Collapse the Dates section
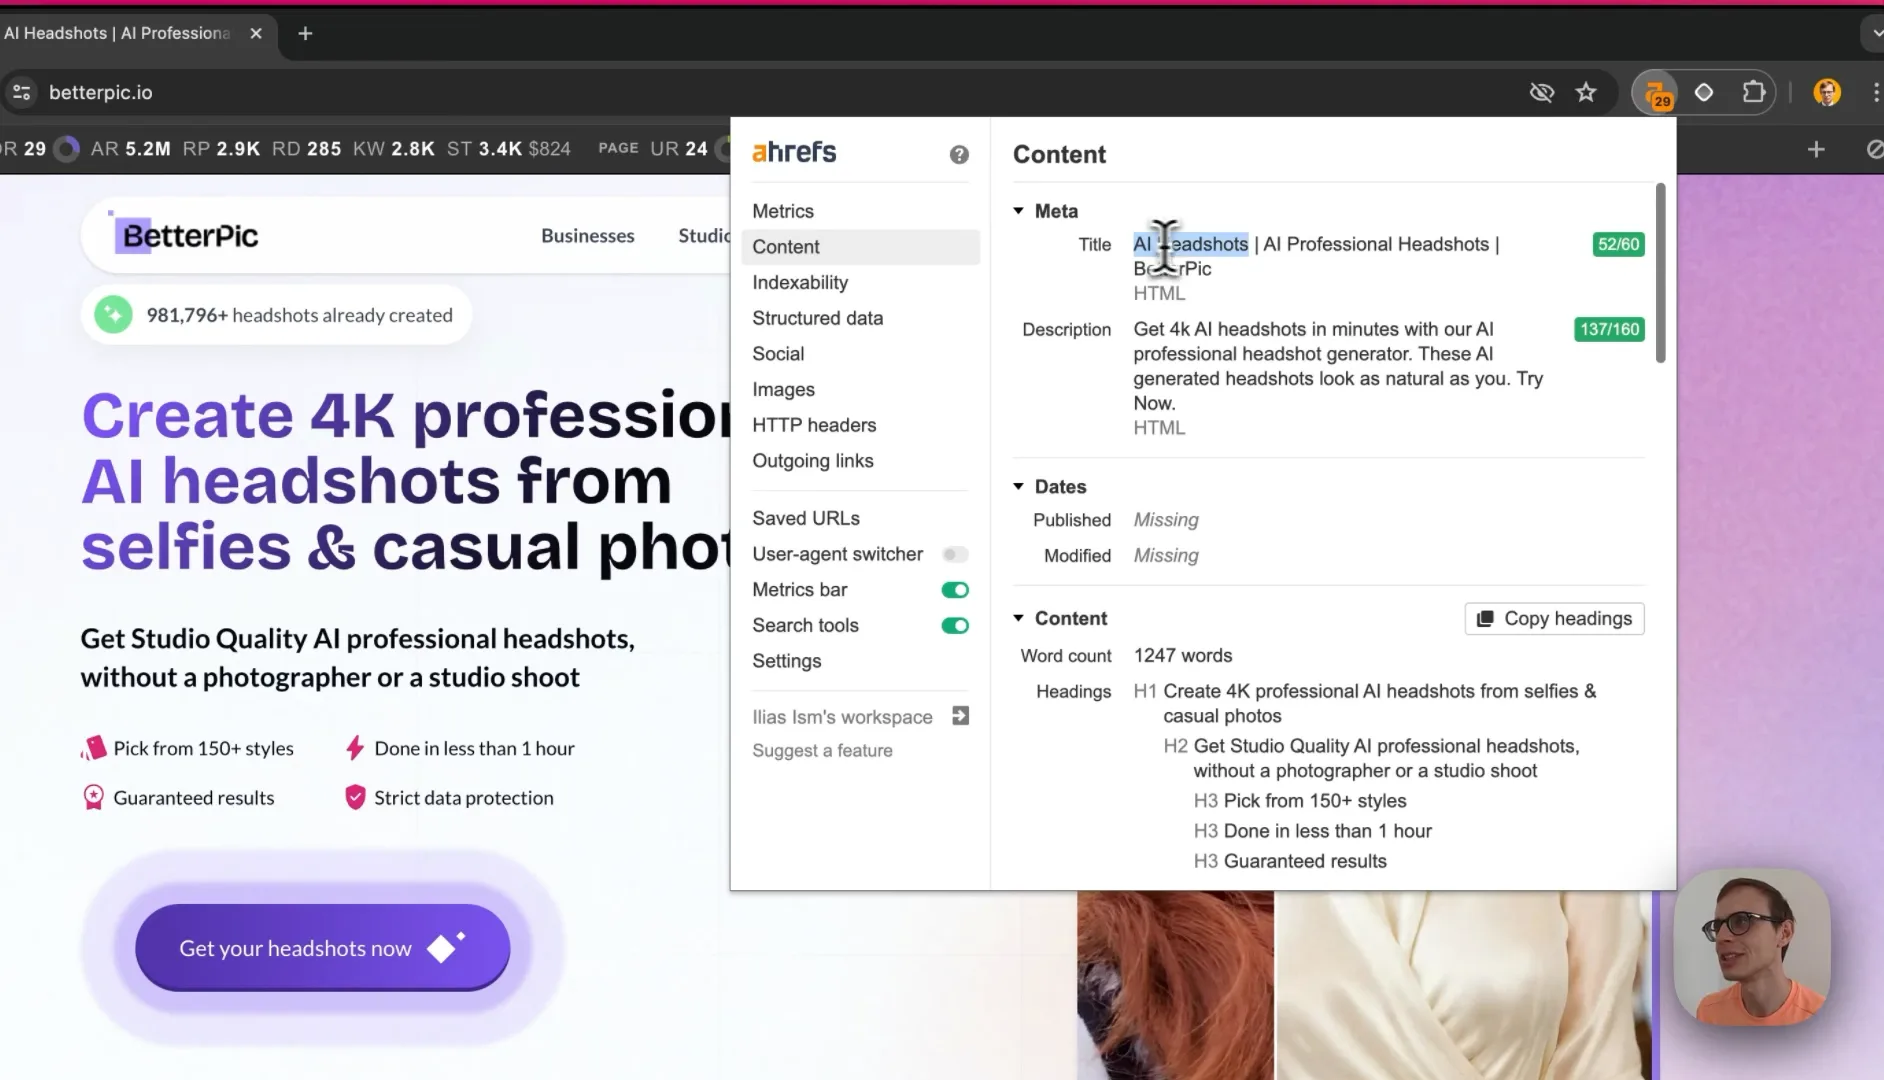Viewport: 1884px width, 1080px height. click(1018, 487)
